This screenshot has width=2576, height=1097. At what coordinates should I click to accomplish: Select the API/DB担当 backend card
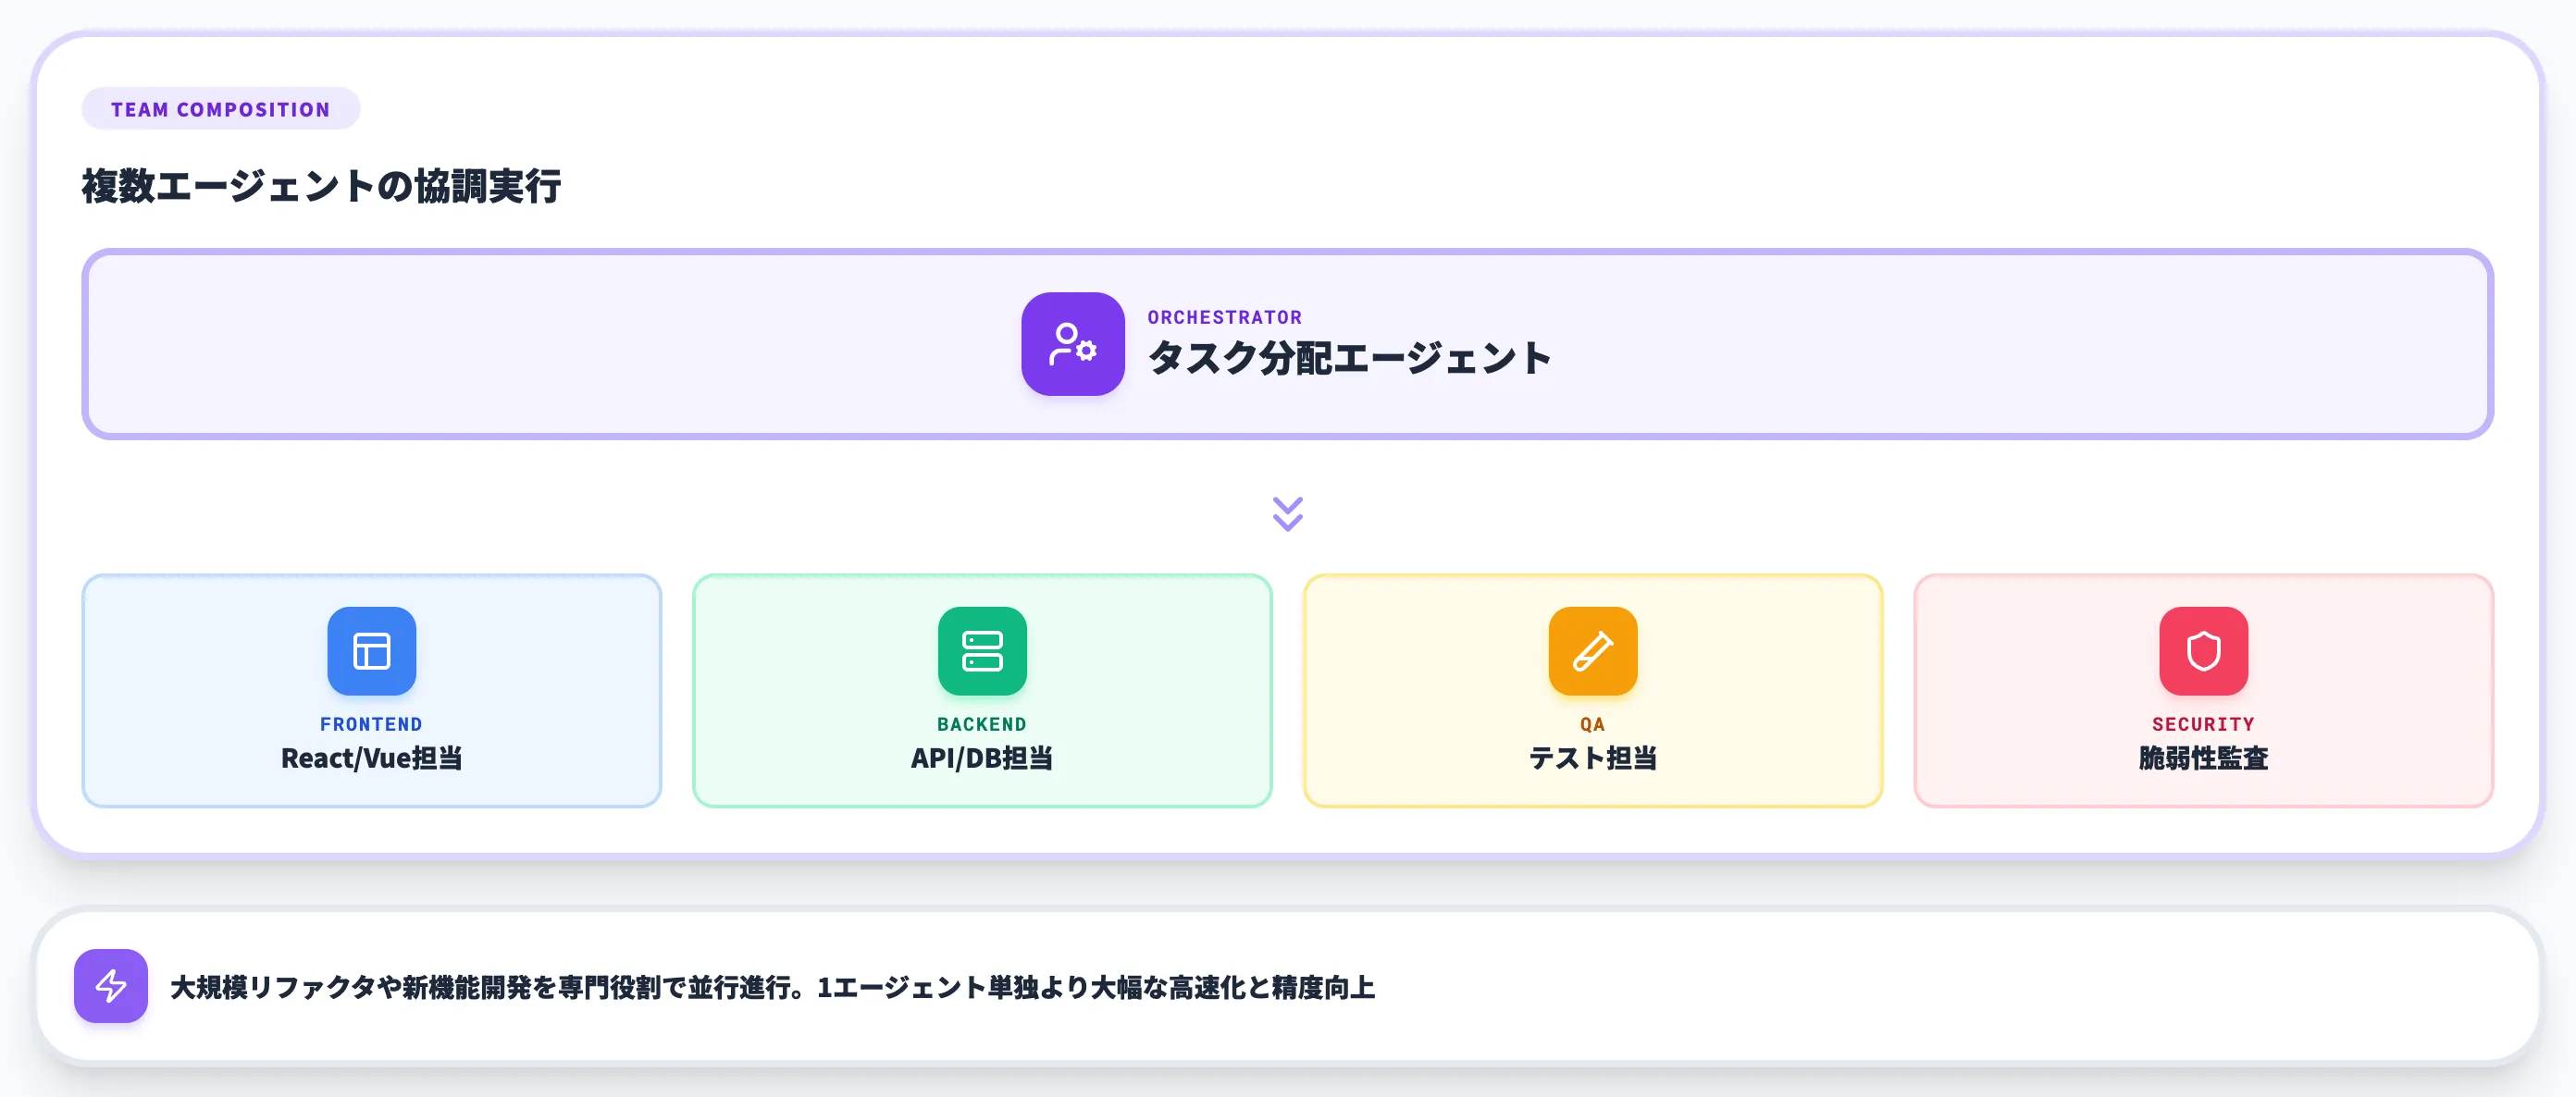[x=982, y=690]
